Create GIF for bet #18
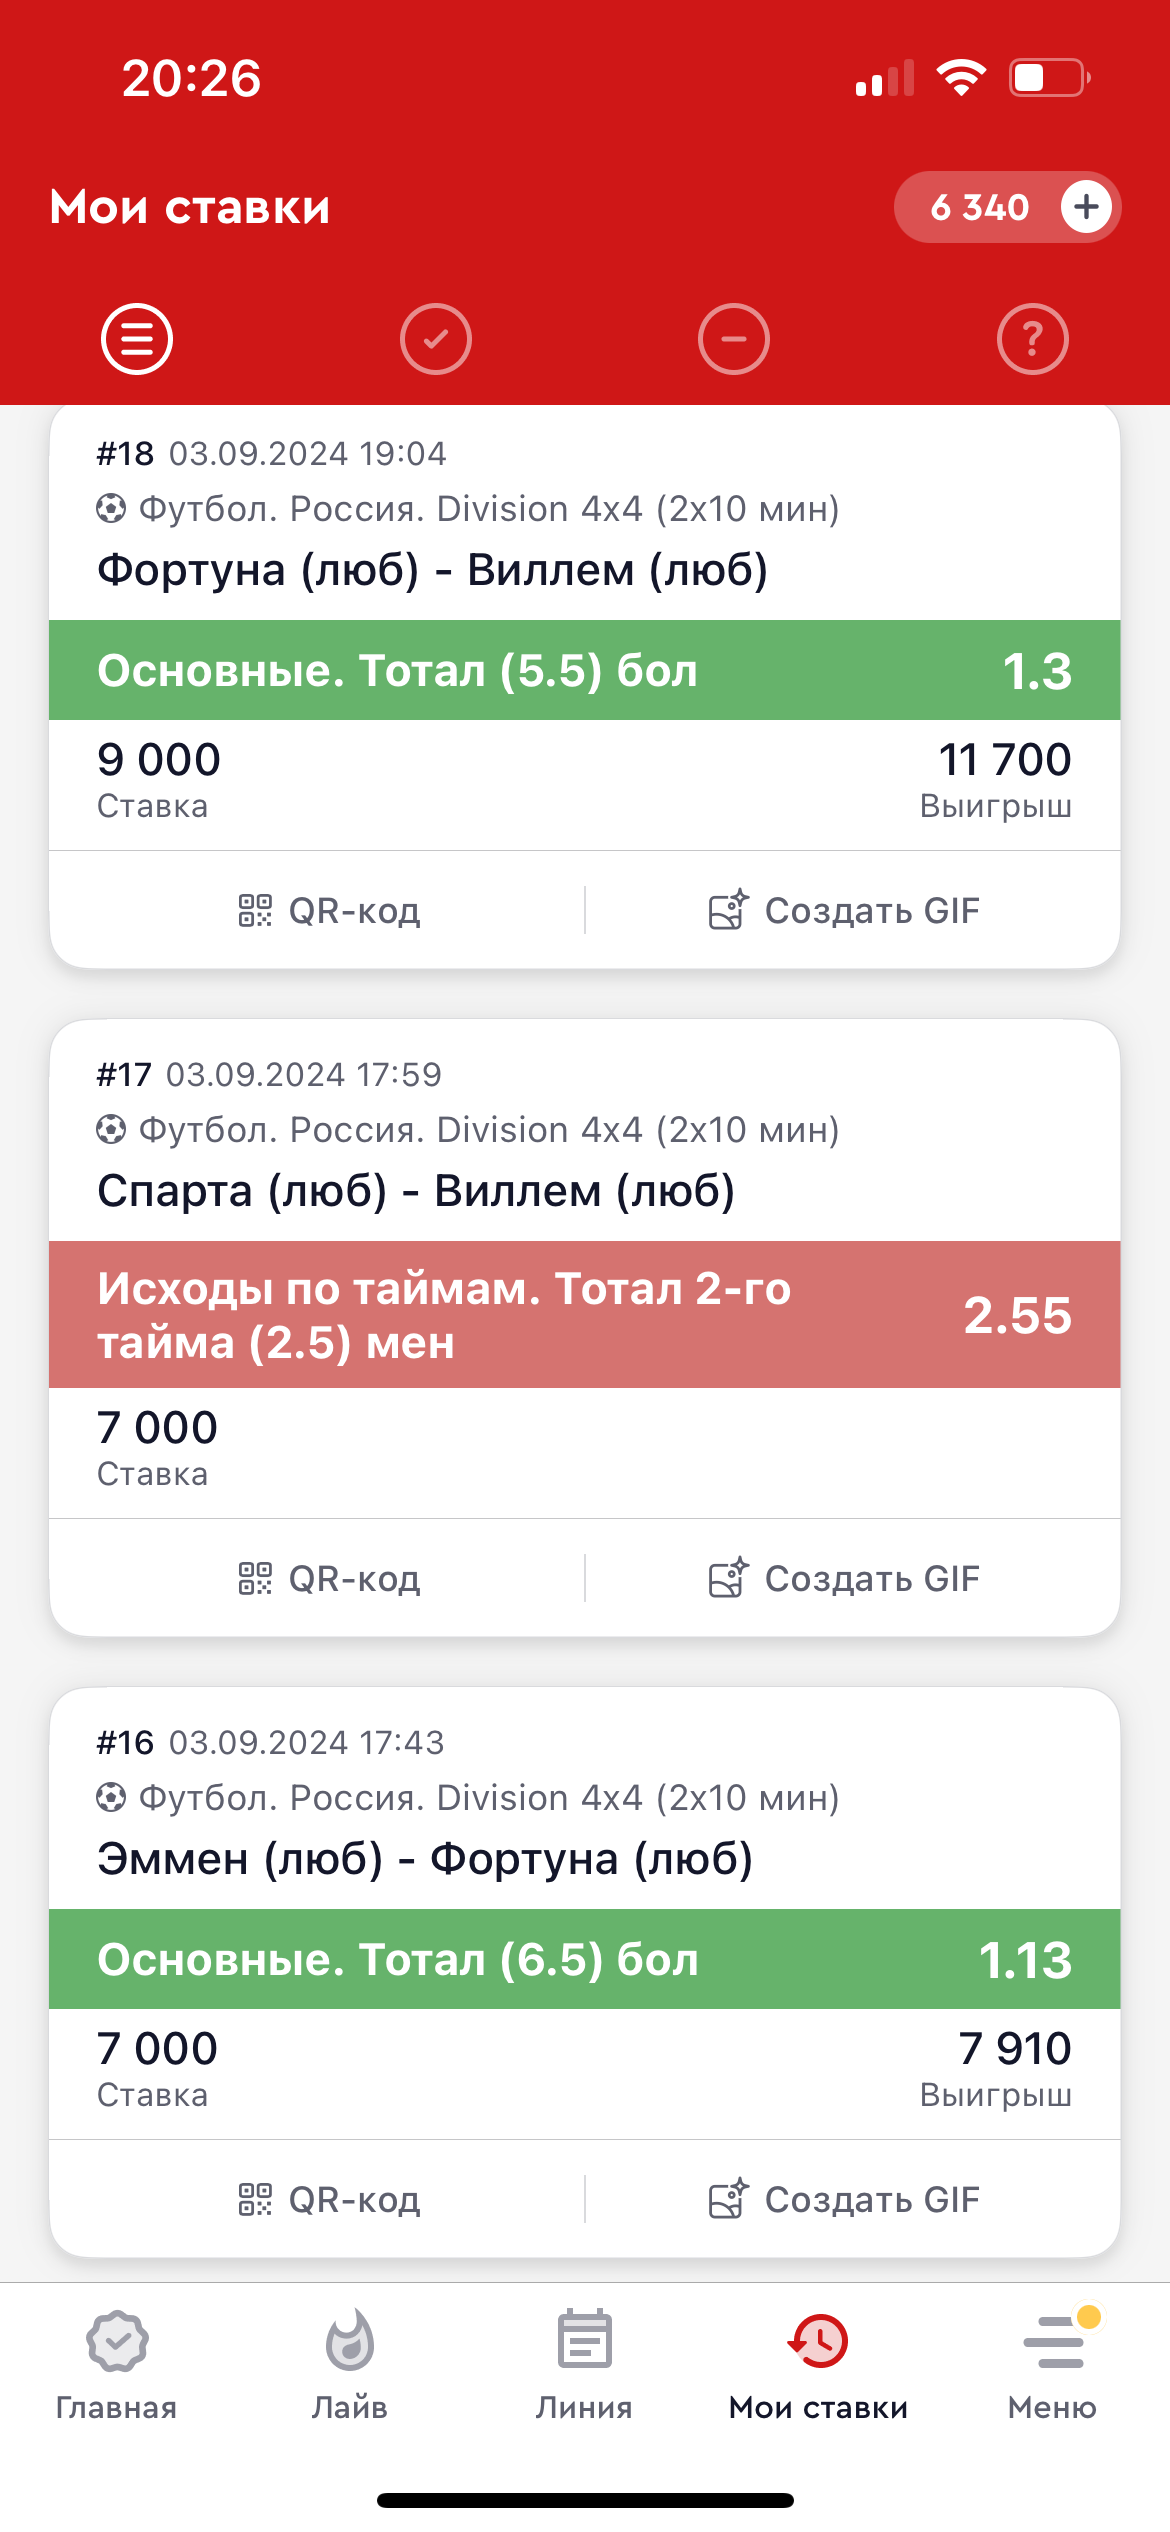Viewport: 1170px width, 2532px height. [844, 911]
